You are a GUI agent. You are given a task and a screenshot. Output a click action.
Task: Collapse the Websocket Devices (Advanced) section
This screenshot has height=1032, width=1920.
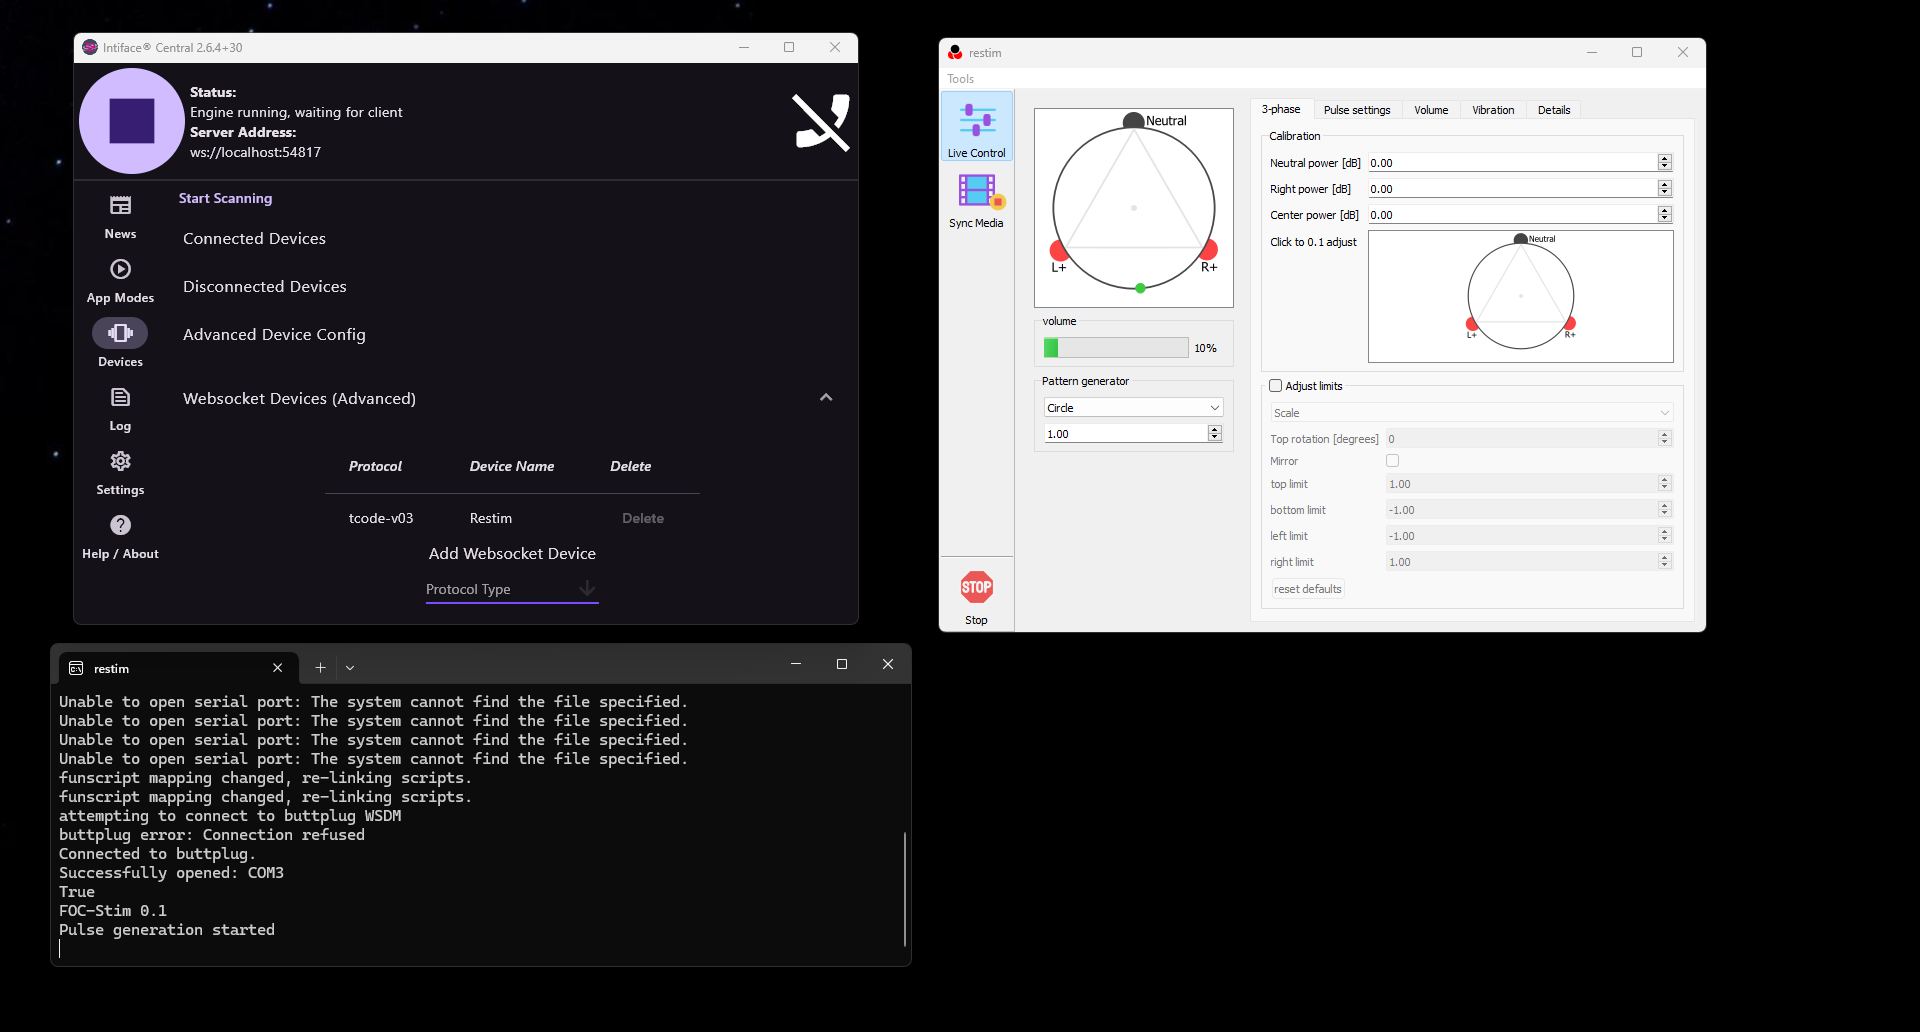(826, 398)
